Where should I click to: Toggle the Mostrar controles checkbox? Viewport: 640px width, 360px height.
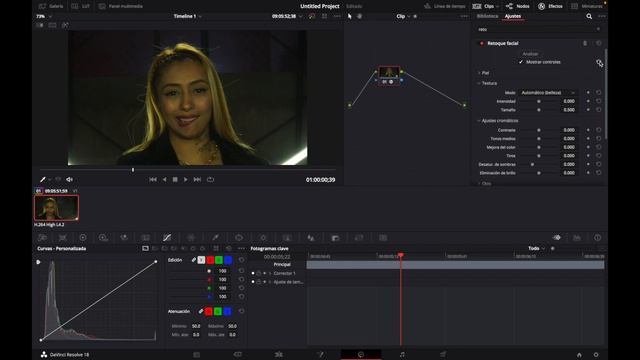point(521,62)
